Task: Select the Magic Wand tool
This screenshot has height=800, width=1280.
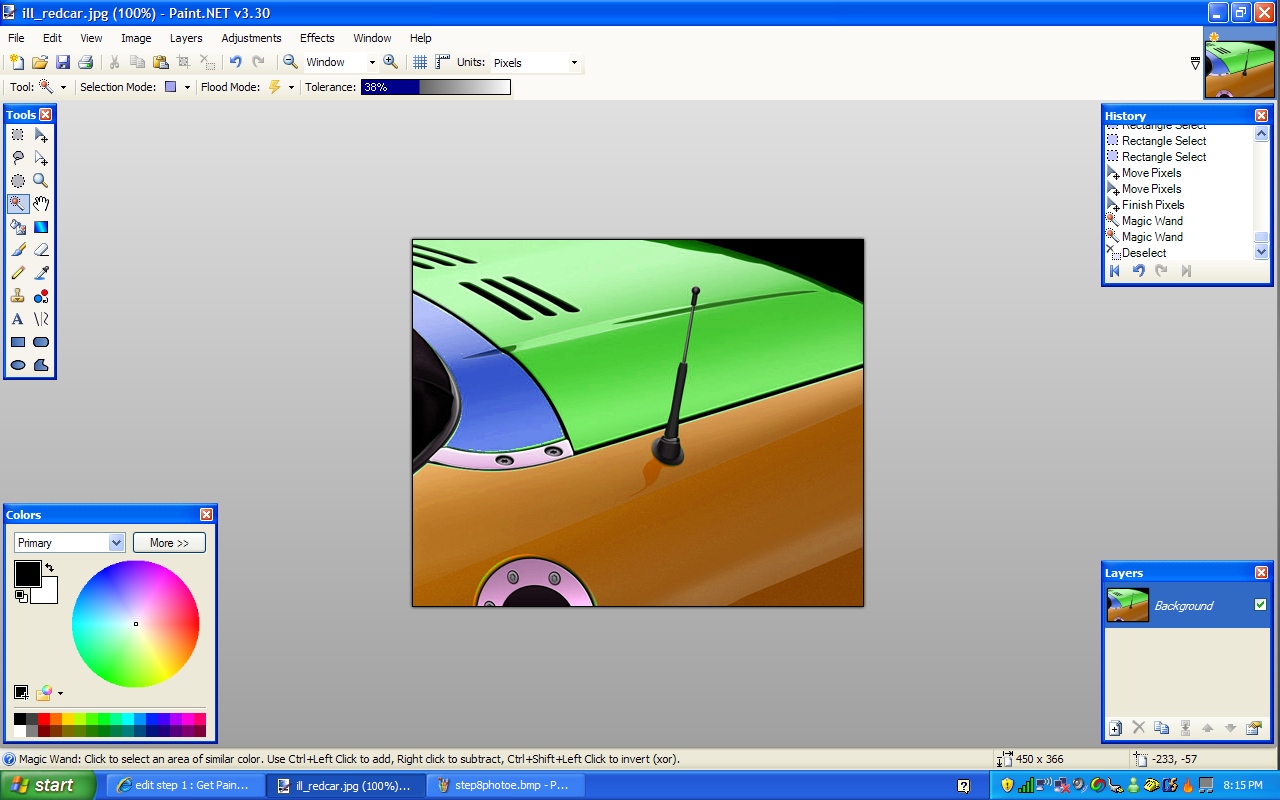Action: coord(17,203)
